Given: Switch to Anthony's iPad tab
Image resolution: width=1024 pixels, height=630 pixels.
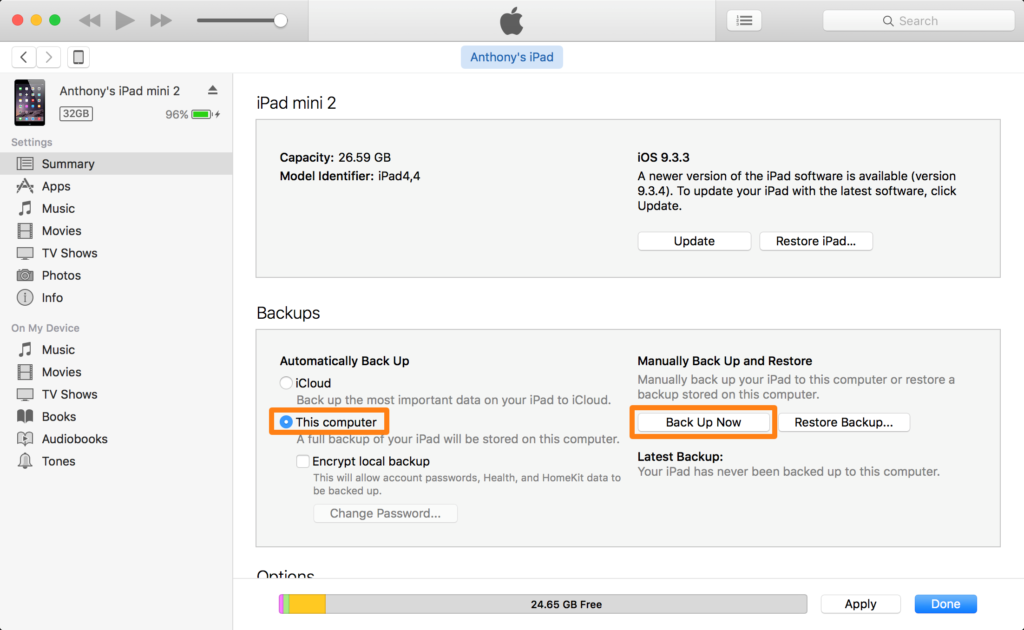Looking at the screenshot, I should (x=512, y=57).
